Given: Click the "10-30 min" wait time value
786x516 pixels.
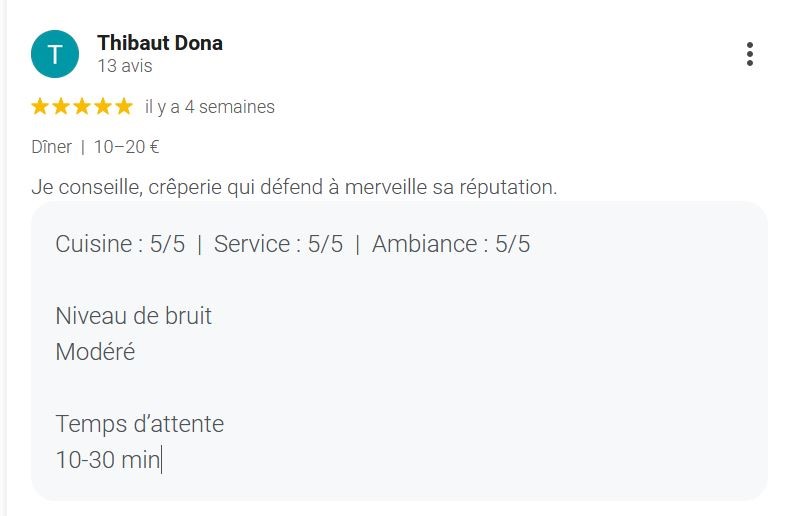Looking at the screenshot, I should pos(107,460).
